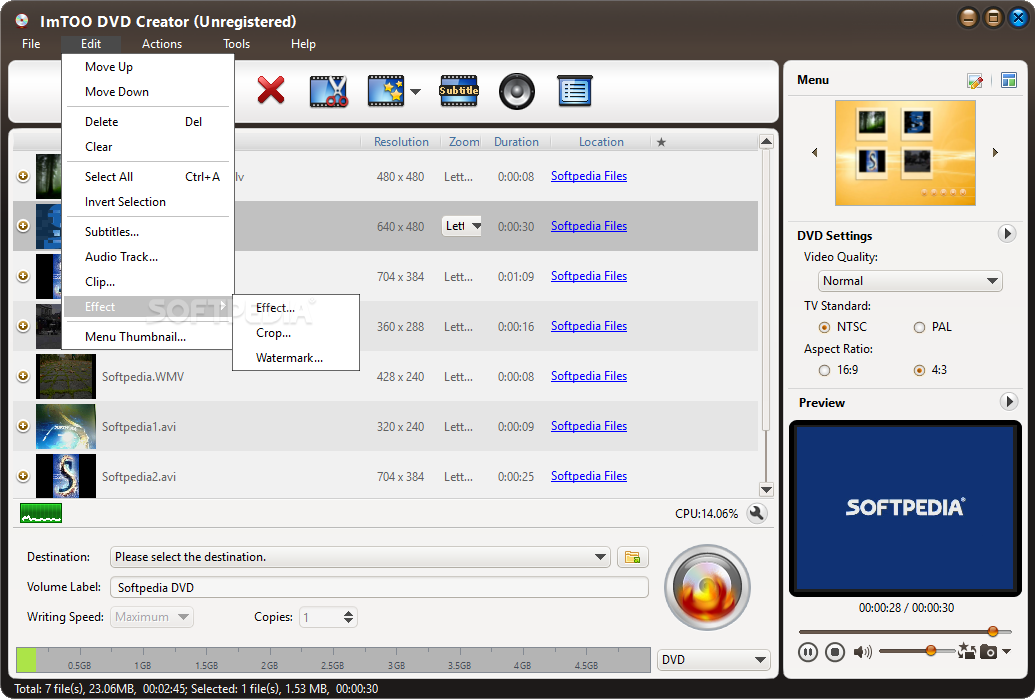Open Softpedia Files link of 480 x 480 row

point(589,176)
